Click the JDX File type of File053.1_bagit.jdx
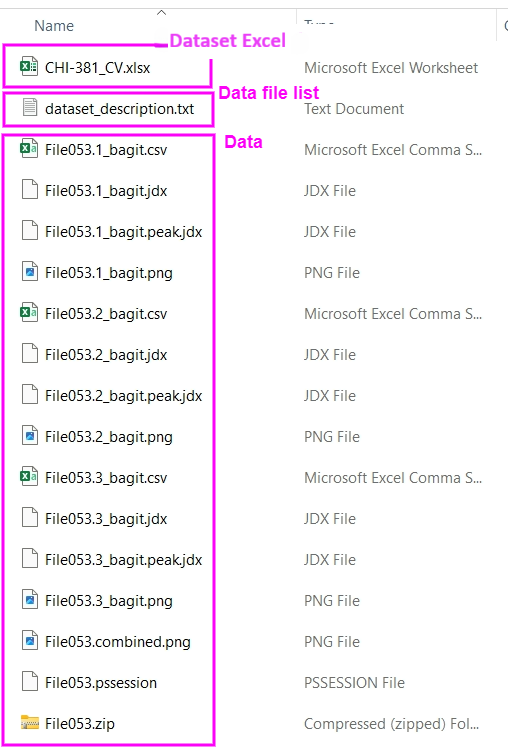Screen dimensions: 508x752 (x=330, y=191)
